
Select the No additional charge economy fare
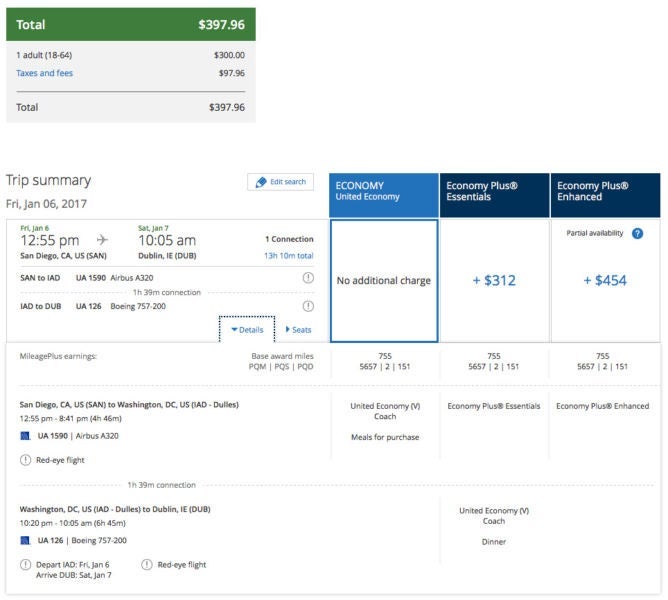click(384, 281)
